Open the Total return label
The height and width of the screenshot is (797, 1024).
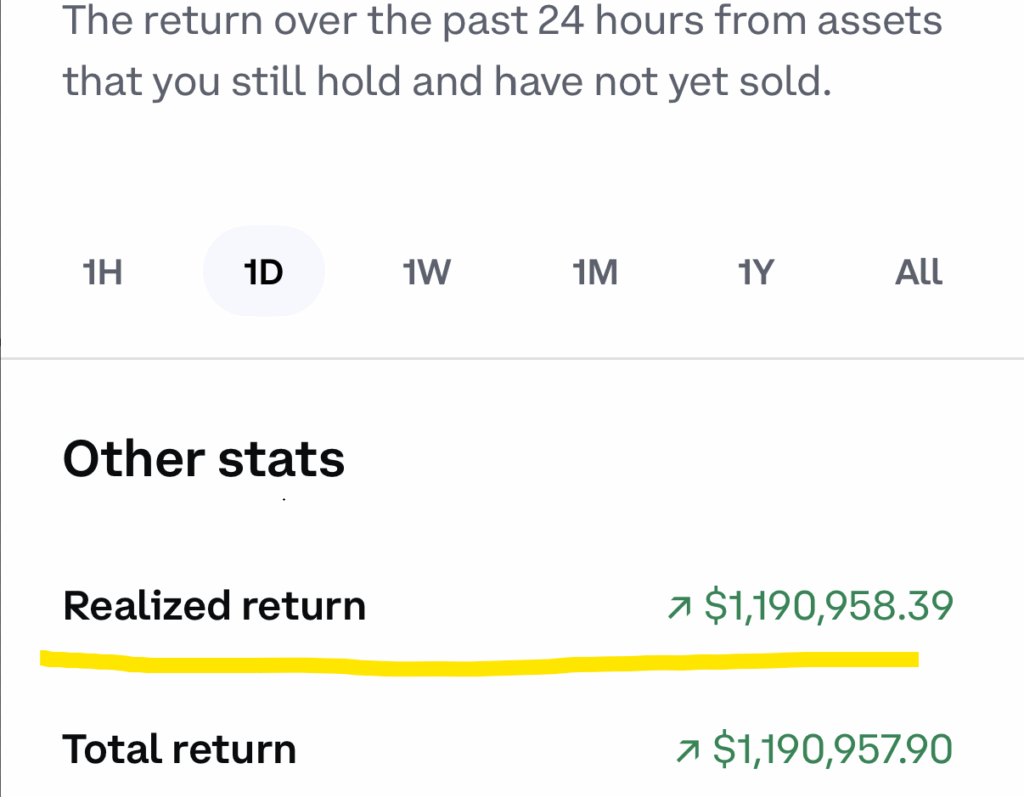pyautogui.click(x=179, y=750)
